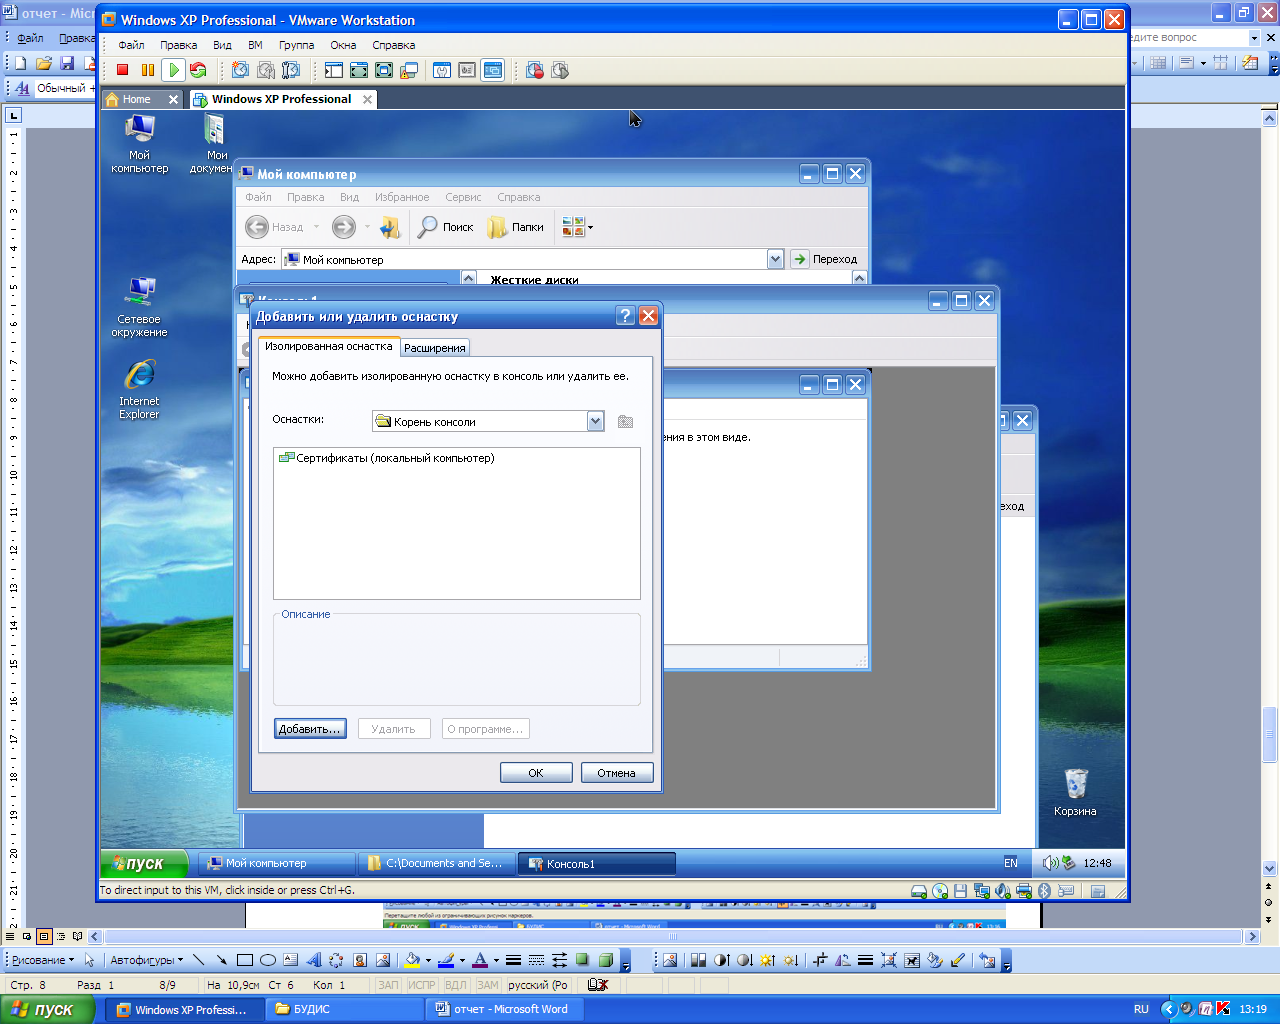Image resolution: width=1280 pixels, height=1024 pixels.
Task: Click the VMware green Power On icon
Action: [x=173, y=70]
